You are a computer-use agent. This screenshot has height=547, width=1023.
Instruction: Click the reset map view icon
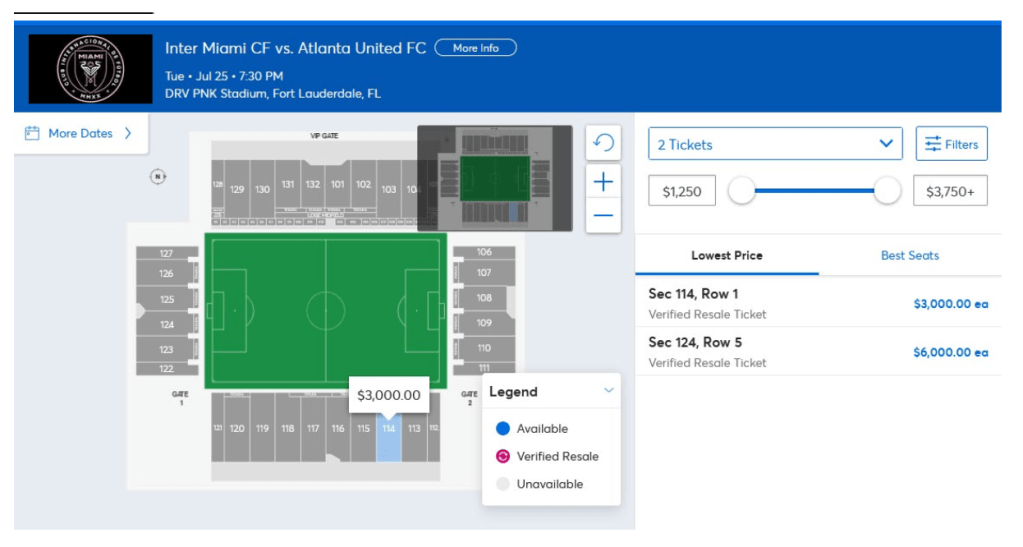tap(603, 143)
